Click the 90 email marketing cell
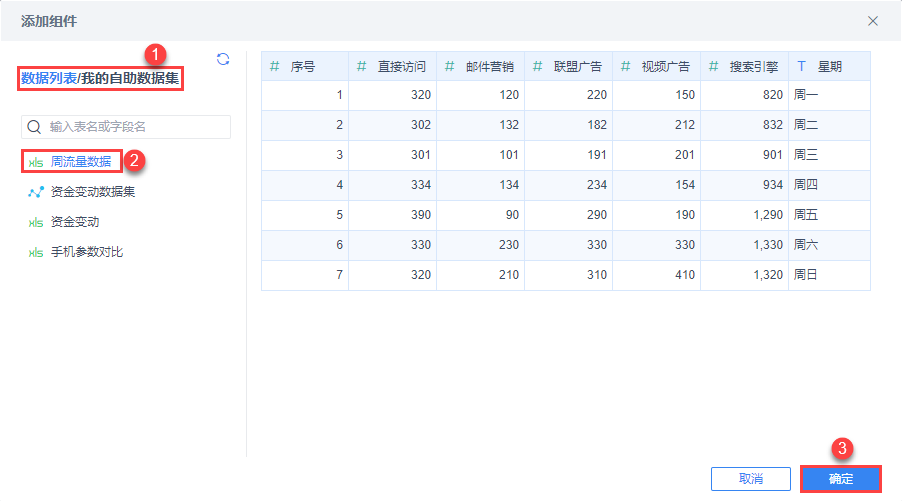 pyautogui.click(x=481, y=215)
